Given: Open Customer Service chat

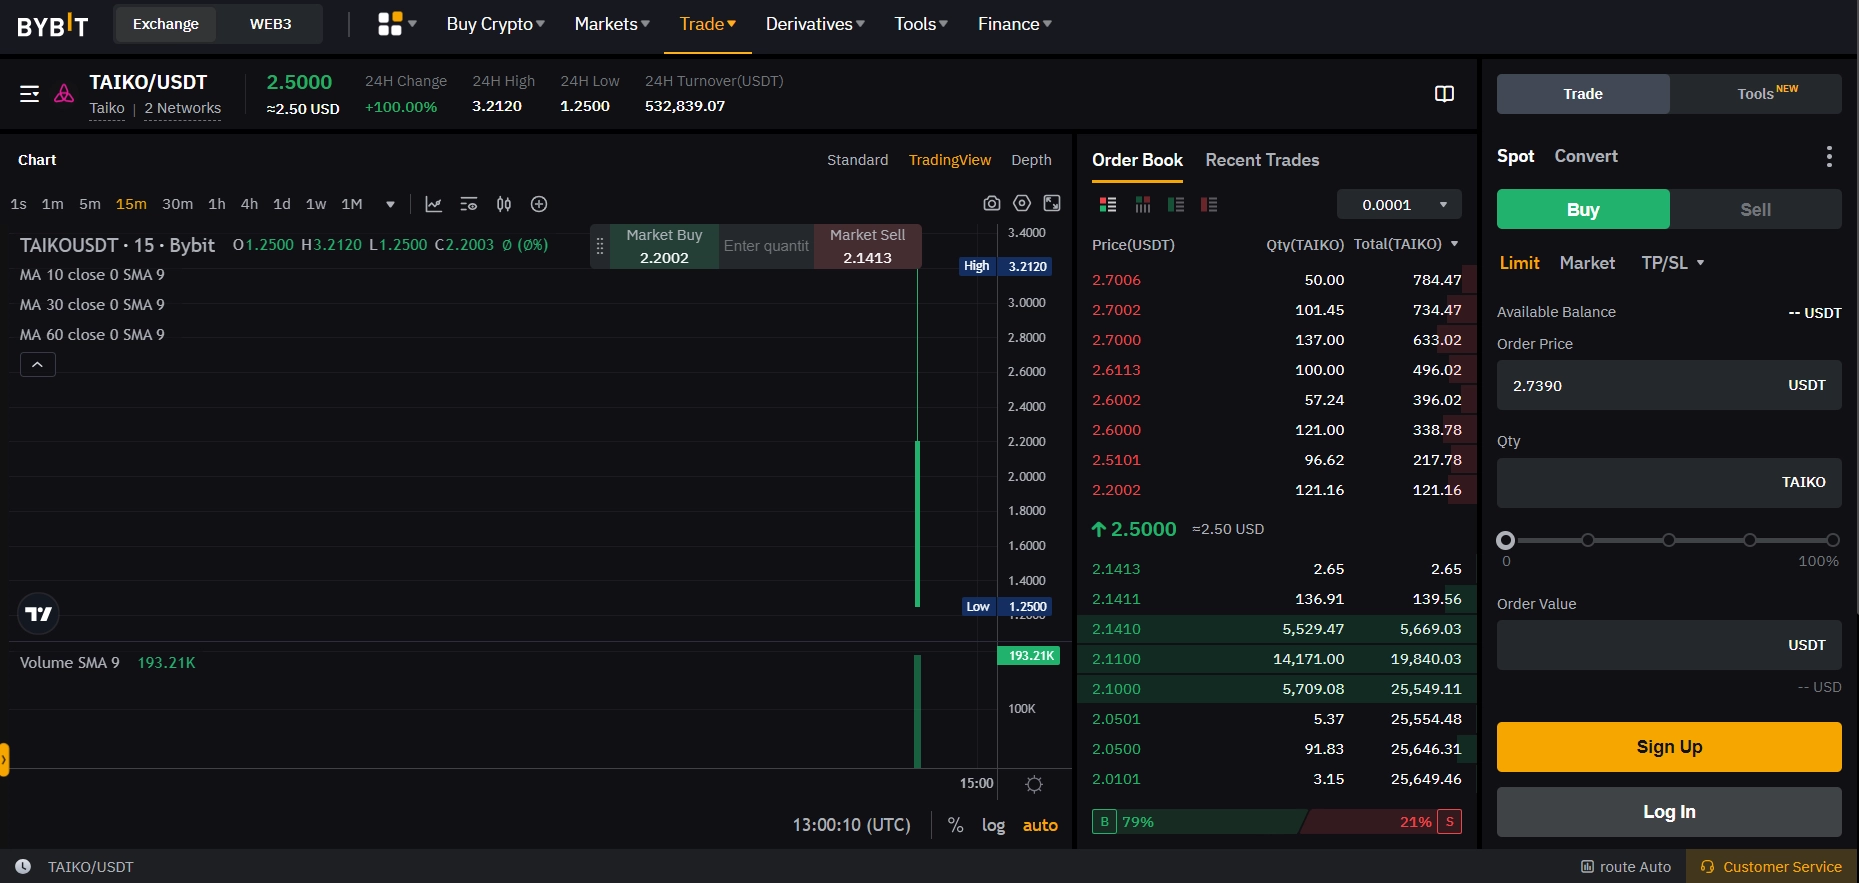Looking at the screenshot, I should pyautogui.click(x=1771, y=867).
